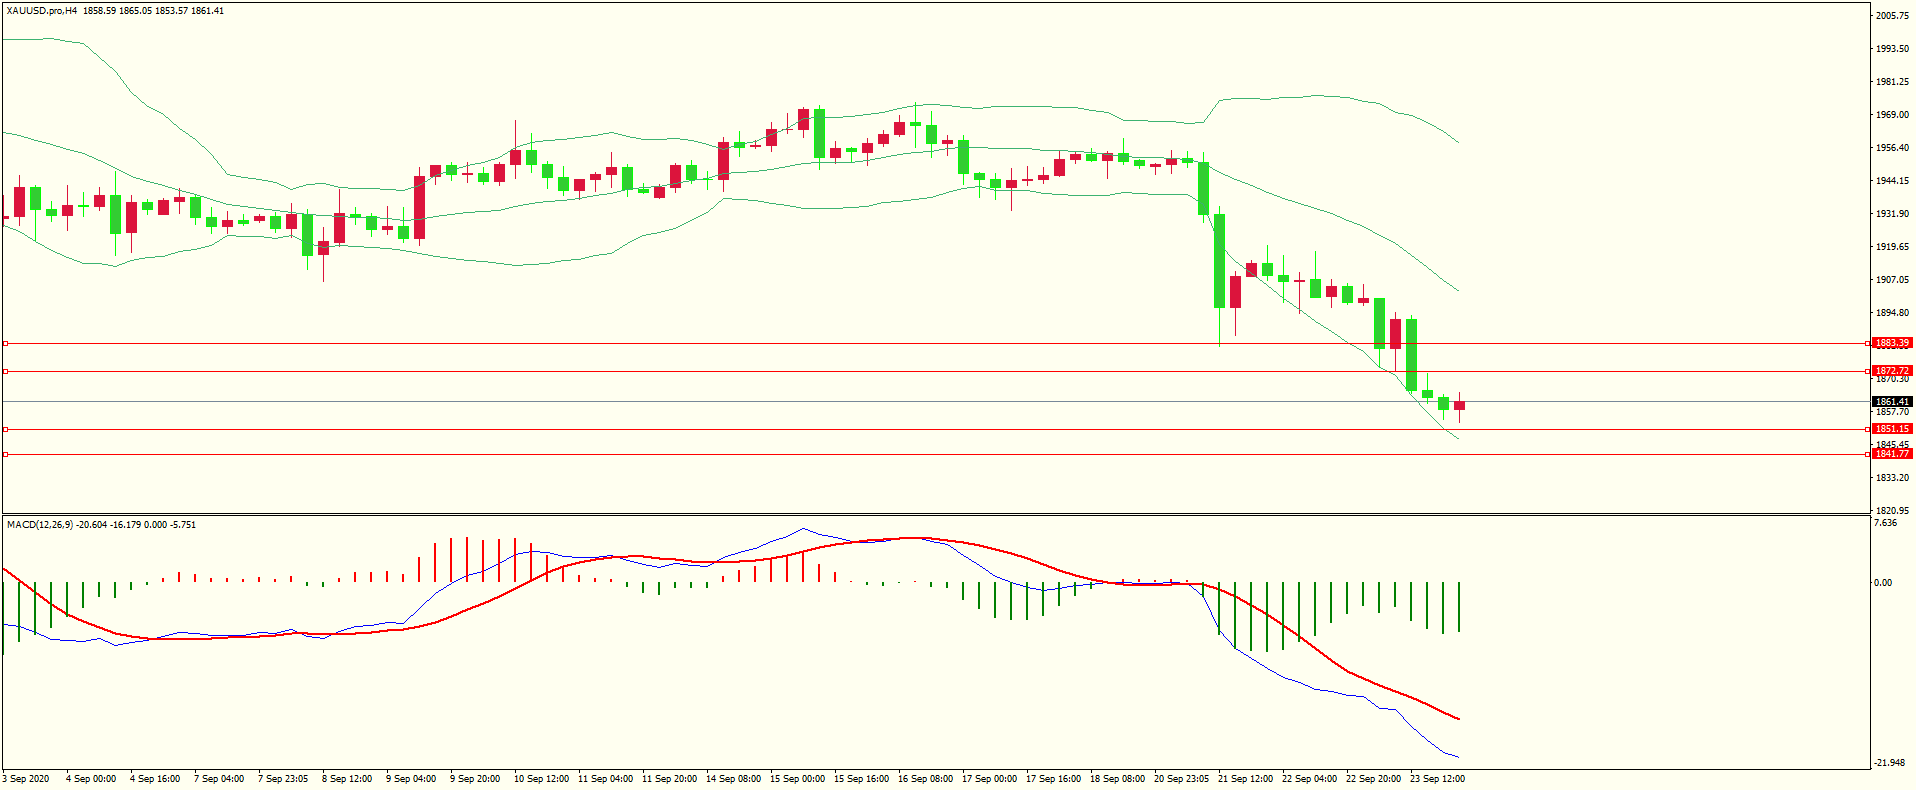The height and width of the screenshot is (790, 1916).
Task: Click the 1969.00 price scale label
Action: tap(1892, 115)
